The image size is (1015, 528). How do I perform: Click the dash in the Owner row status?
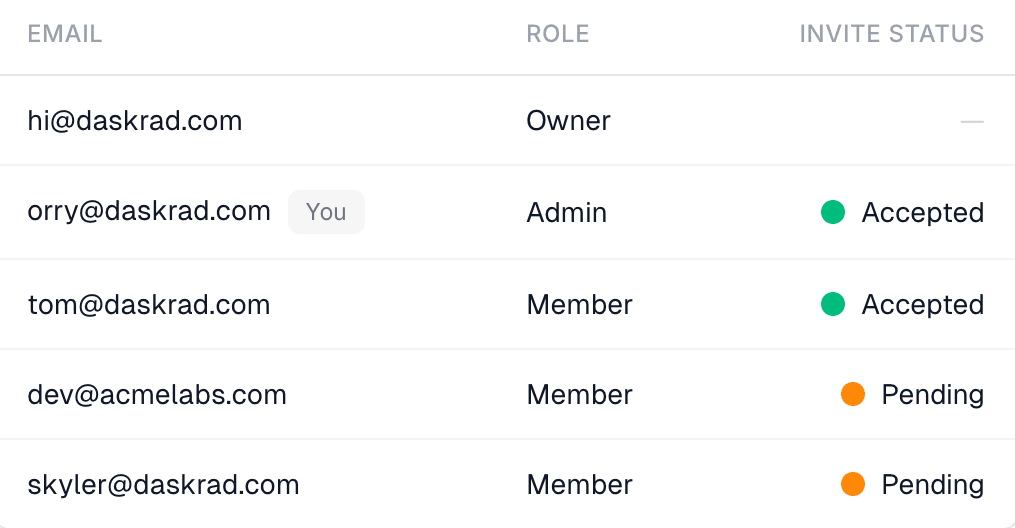(972, 121)
